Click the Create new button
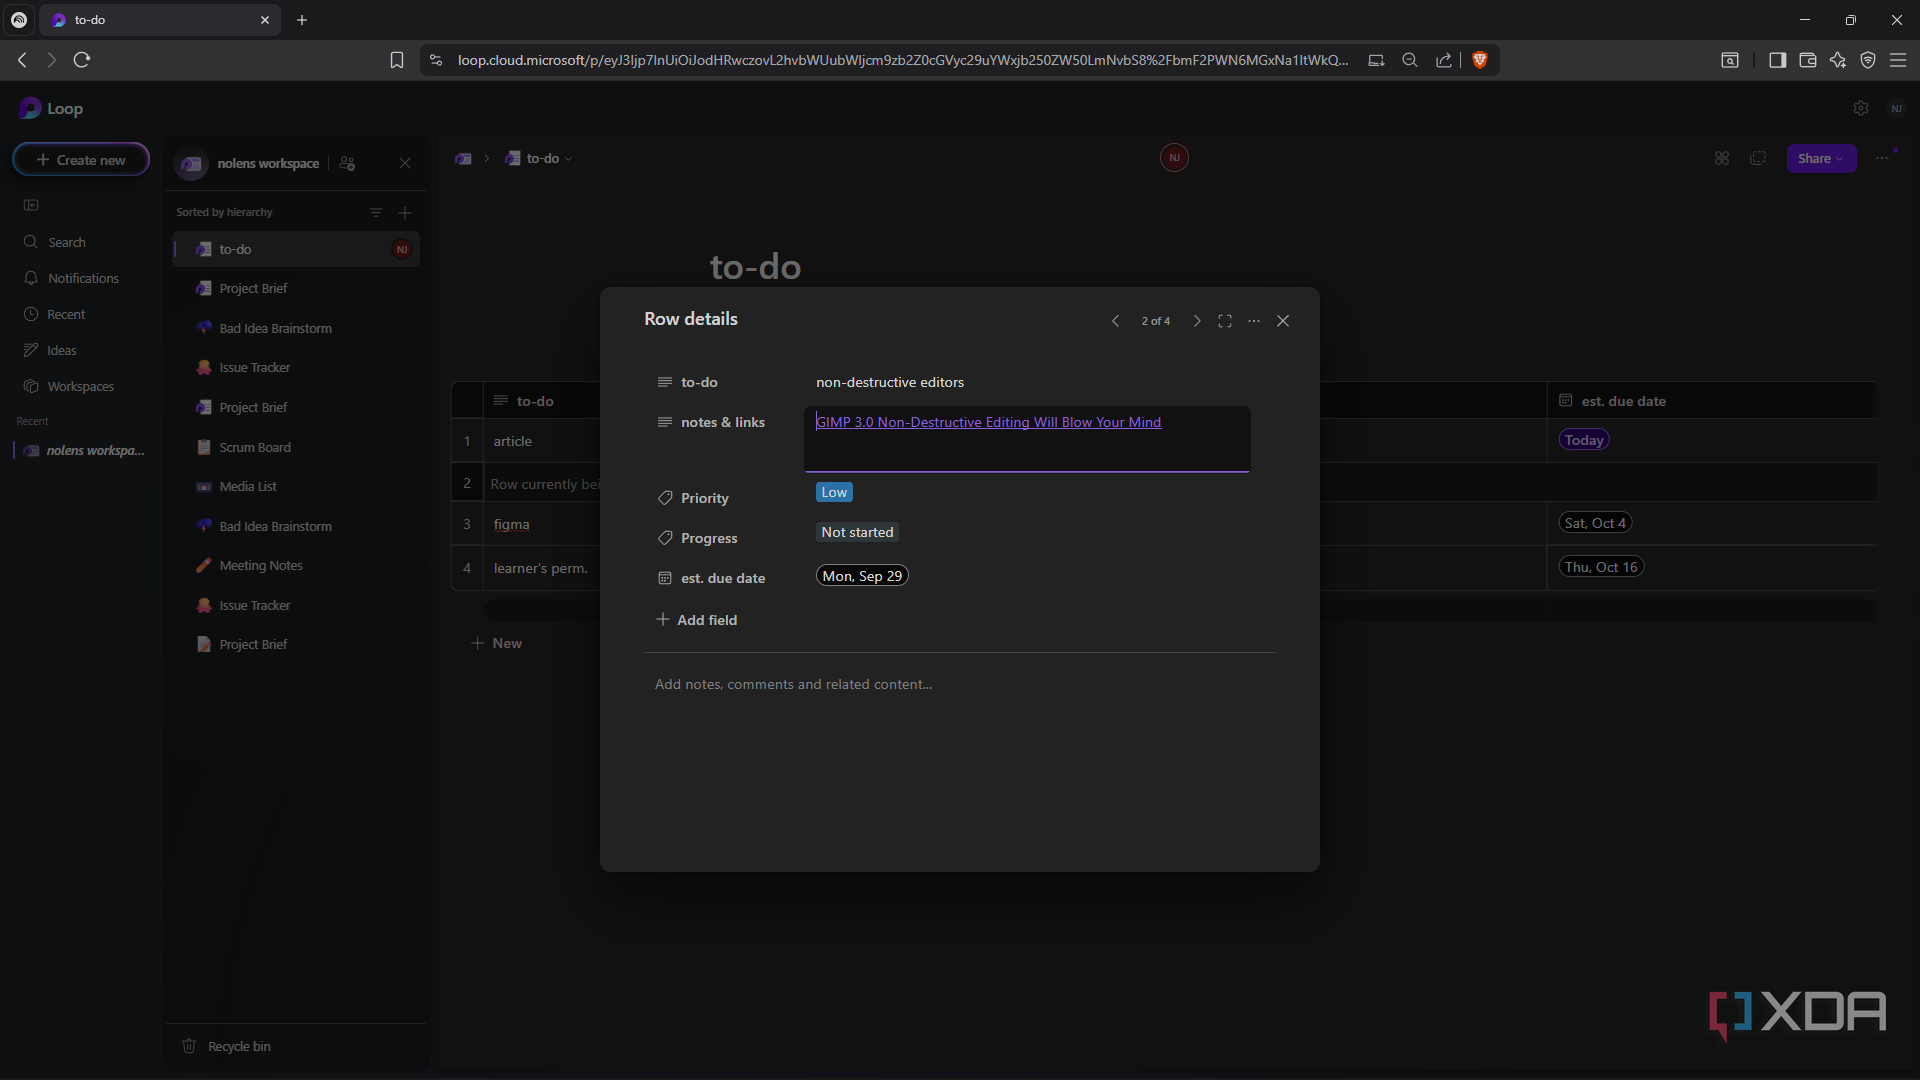The width and height of the screenshot is (1920, 1080). (x=81, y=160)
